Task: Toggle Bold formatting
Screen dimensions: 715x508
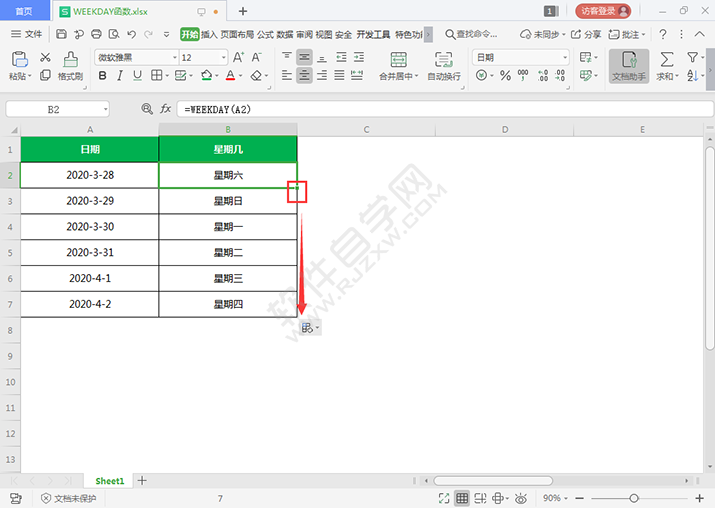Action: pyautogui.click(x=103, y=75)
